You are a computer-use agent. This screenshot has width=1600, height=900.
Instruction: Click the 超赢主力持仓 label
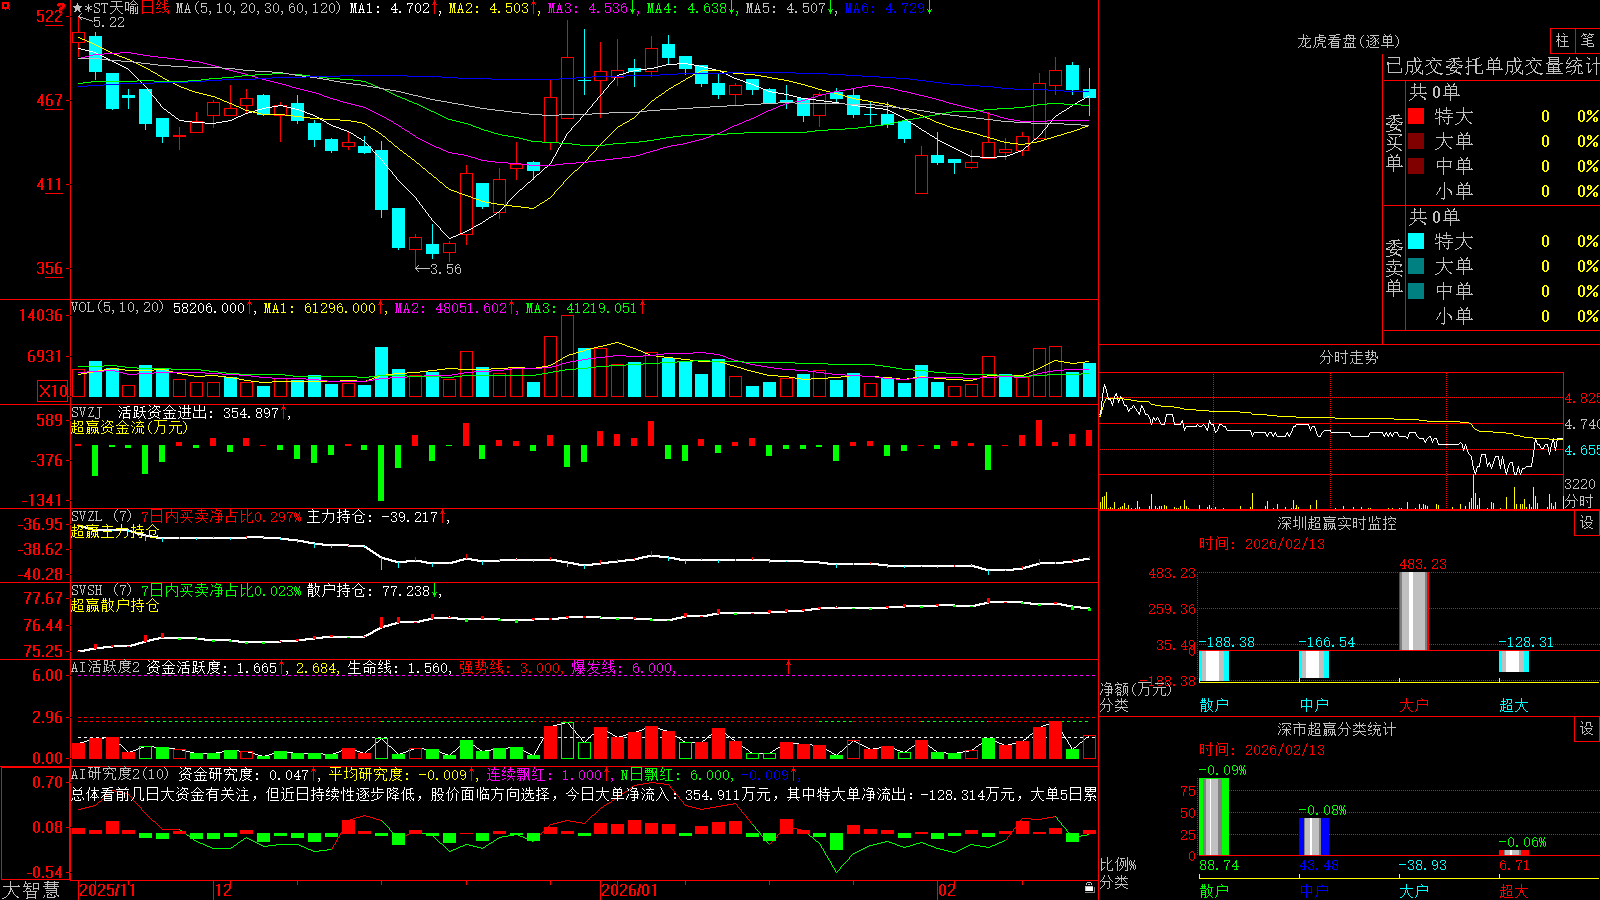click(115, 531)
